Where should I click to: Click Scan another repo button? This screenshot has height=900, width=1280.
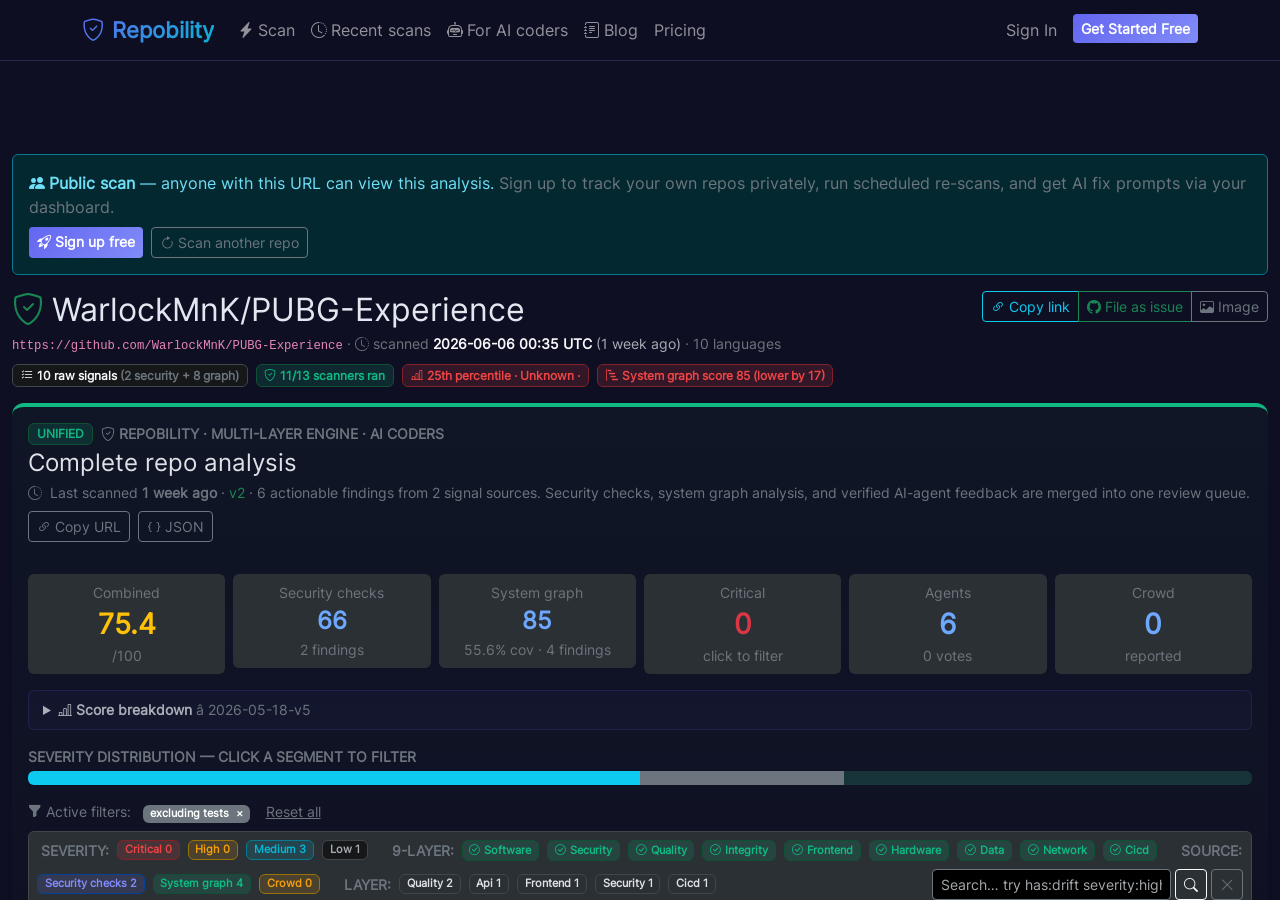pos(229,243)
